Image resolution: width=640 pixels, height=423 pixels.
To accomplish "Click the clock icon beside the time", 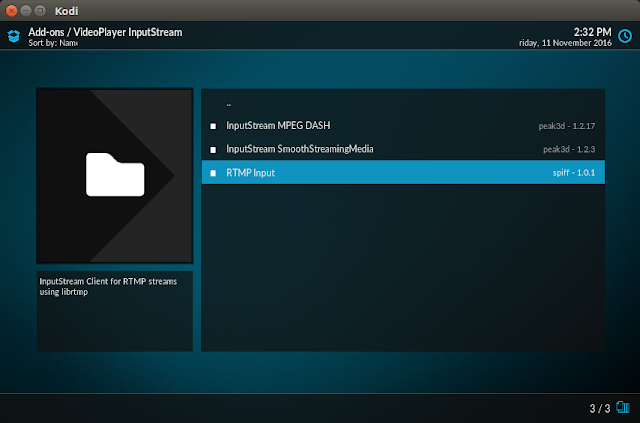I will (x=624, y=36).
